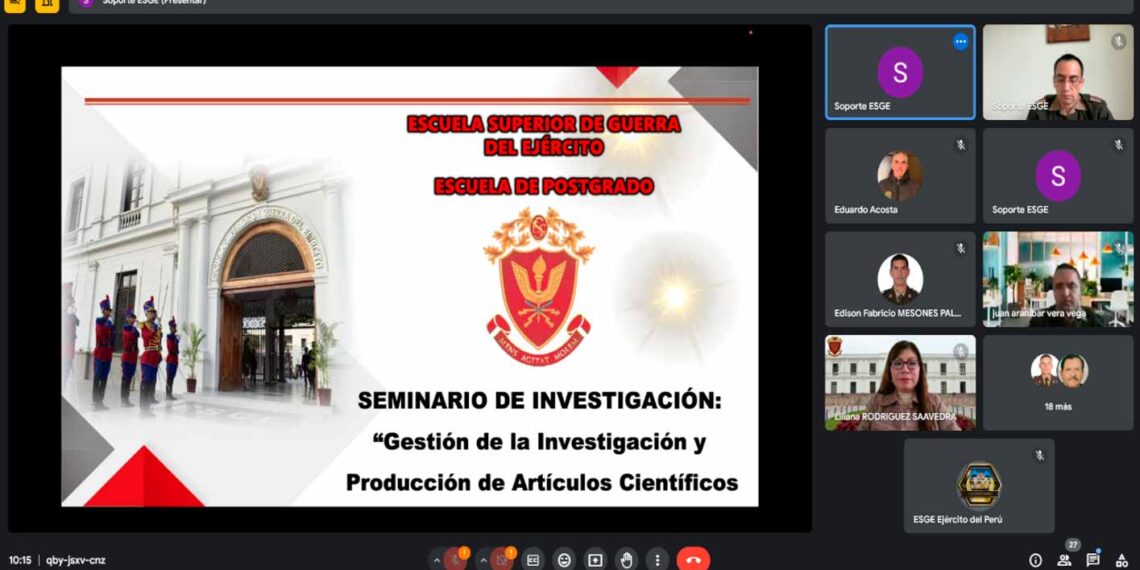Select the Edison Fabricio MESONES participant tile

[x=900, y=279]
